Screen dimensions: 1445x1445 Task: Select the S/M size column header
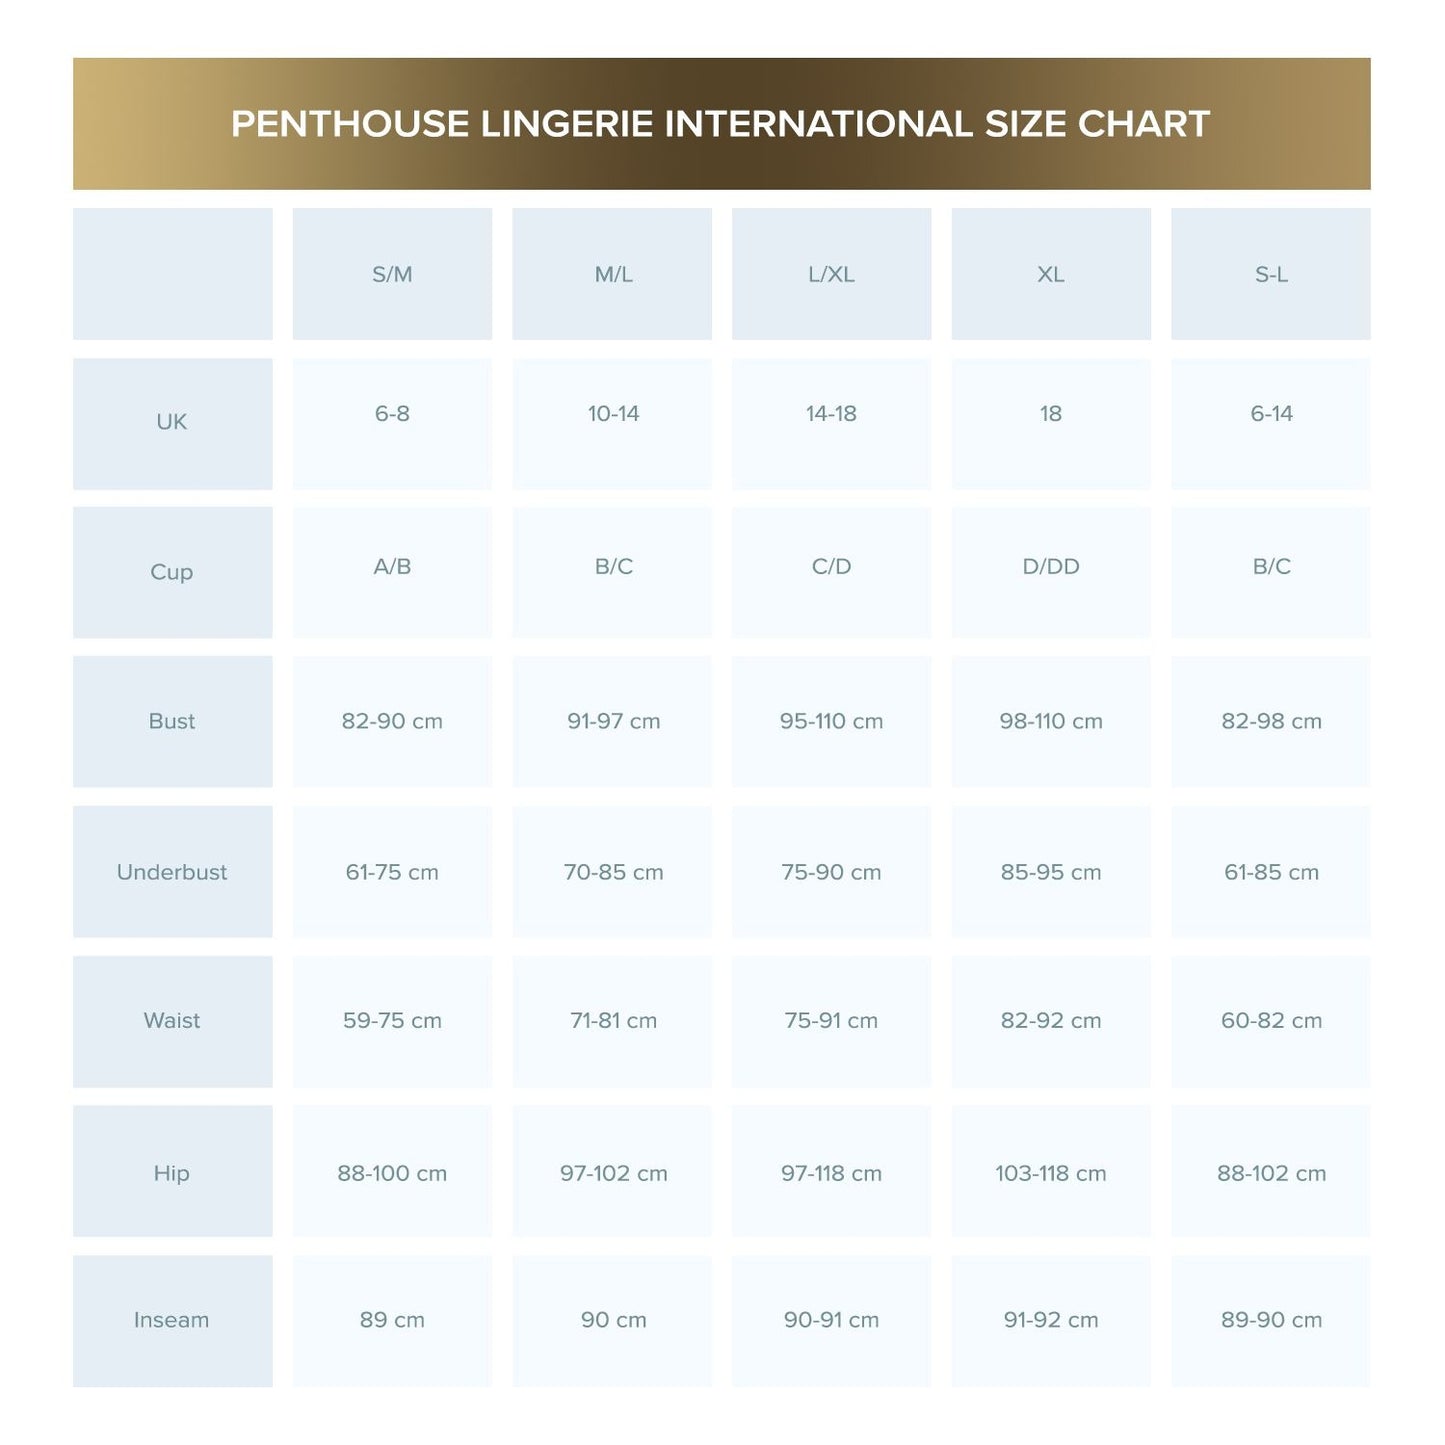[392, 274]
